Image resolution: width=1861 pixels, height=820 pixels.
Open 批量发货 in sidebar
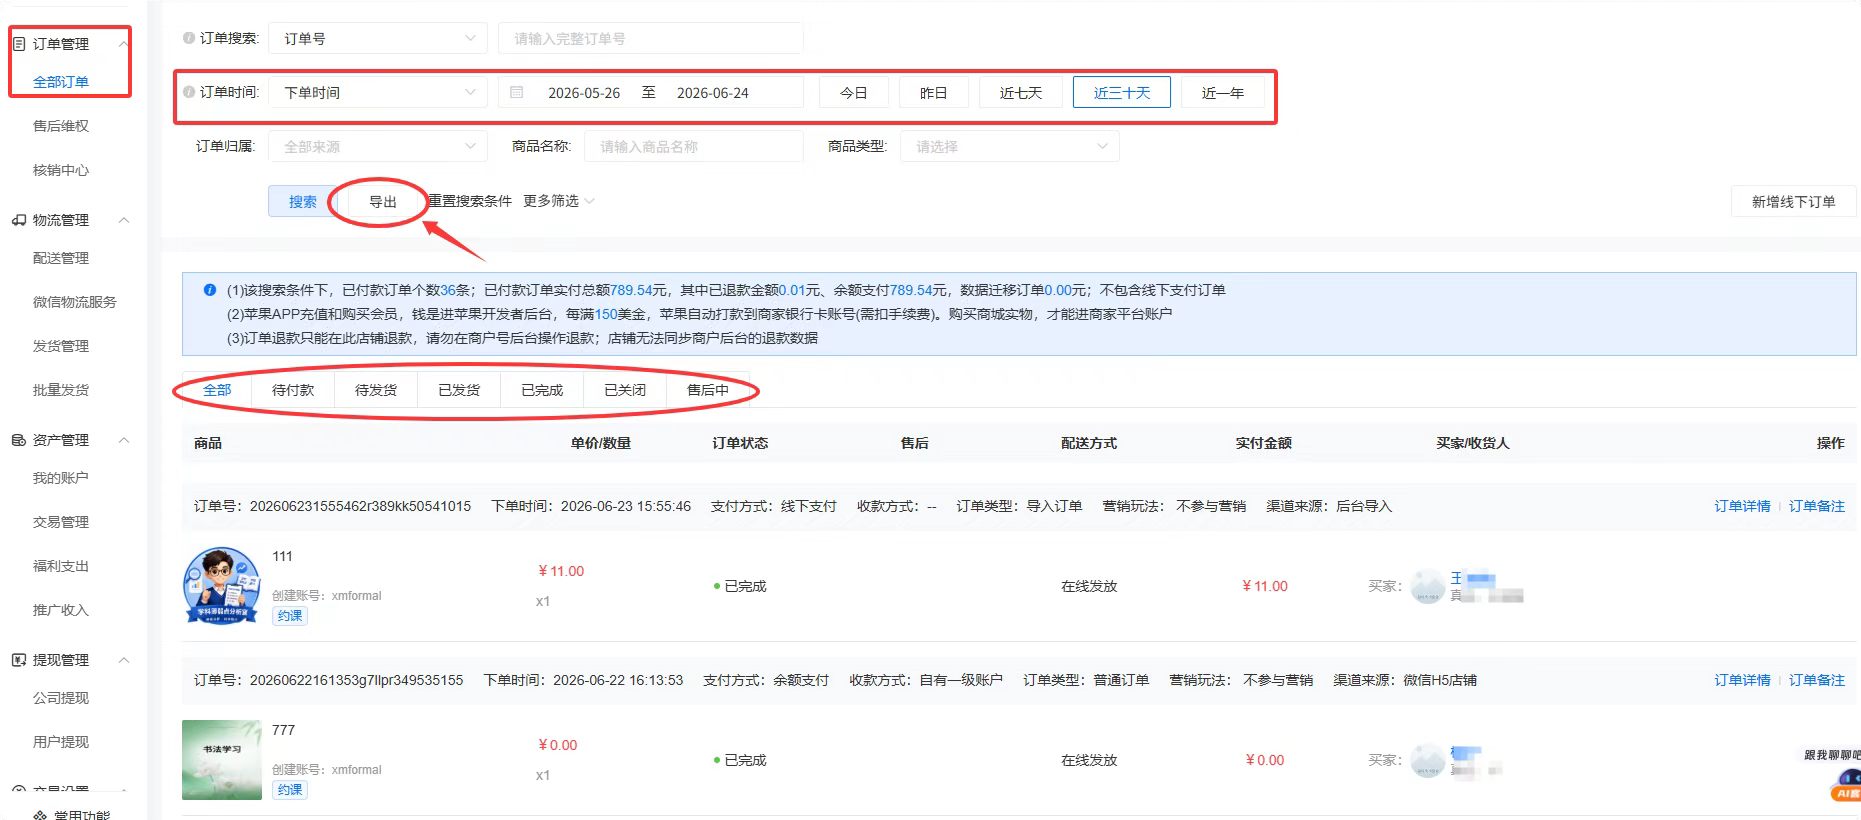[x=61, y=390]
